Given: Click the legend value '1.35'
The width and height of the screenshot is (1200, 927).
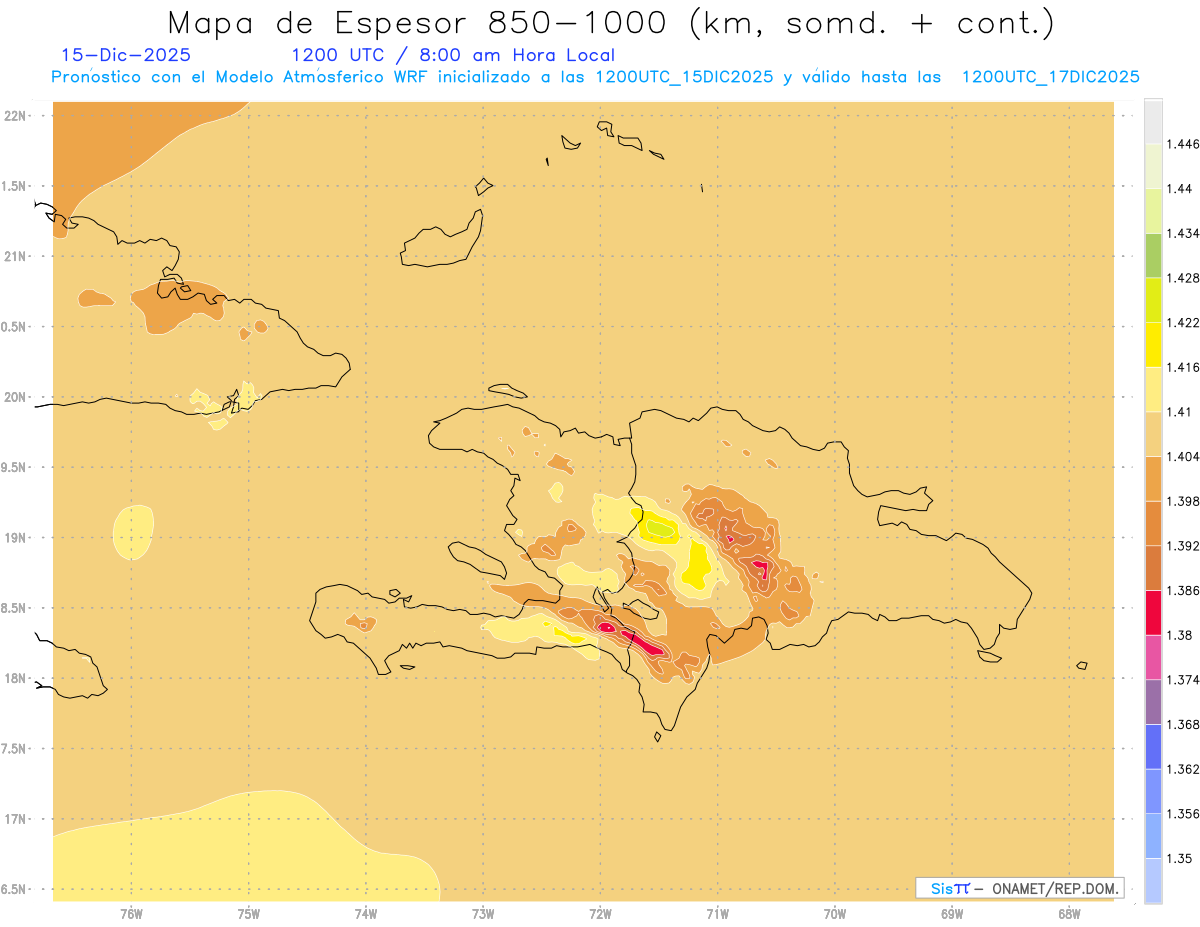Looking at the screenshot, I should pyautogui.click(x=1179, y=858).
